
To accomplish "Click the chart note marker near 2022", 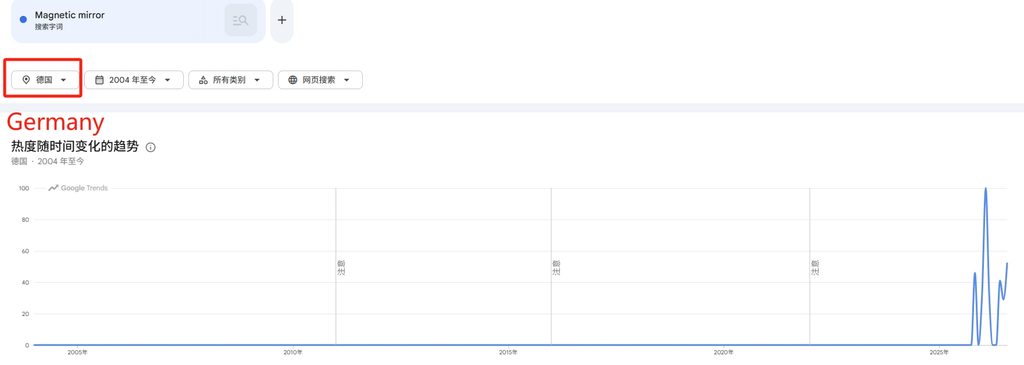I will point(815,268).
